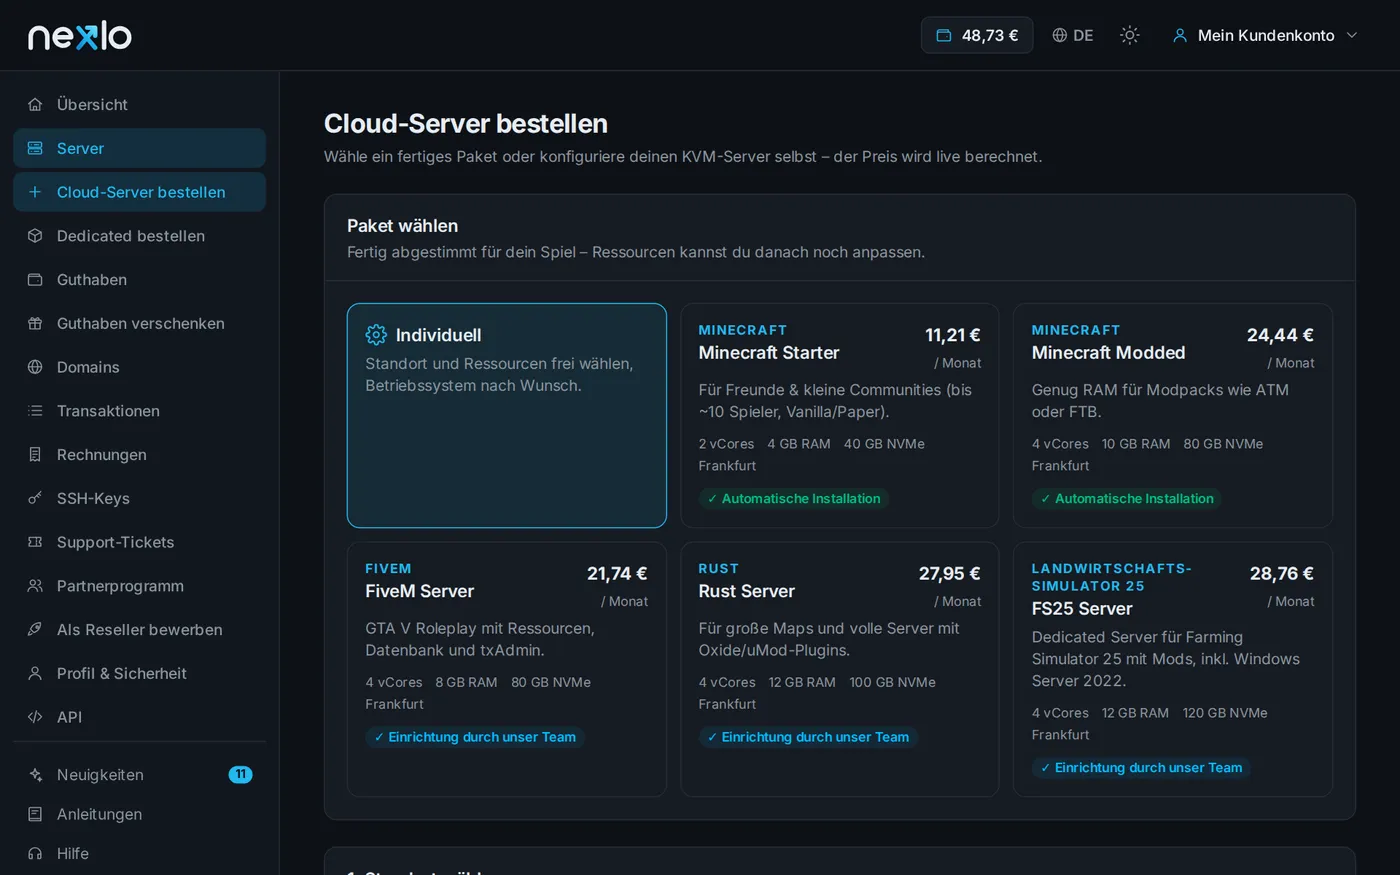Image resolution: width=1400 pixels, height=875 pixels.
Task: Click the ticket icon beside Support-Tickets
Action: [35, 542]
